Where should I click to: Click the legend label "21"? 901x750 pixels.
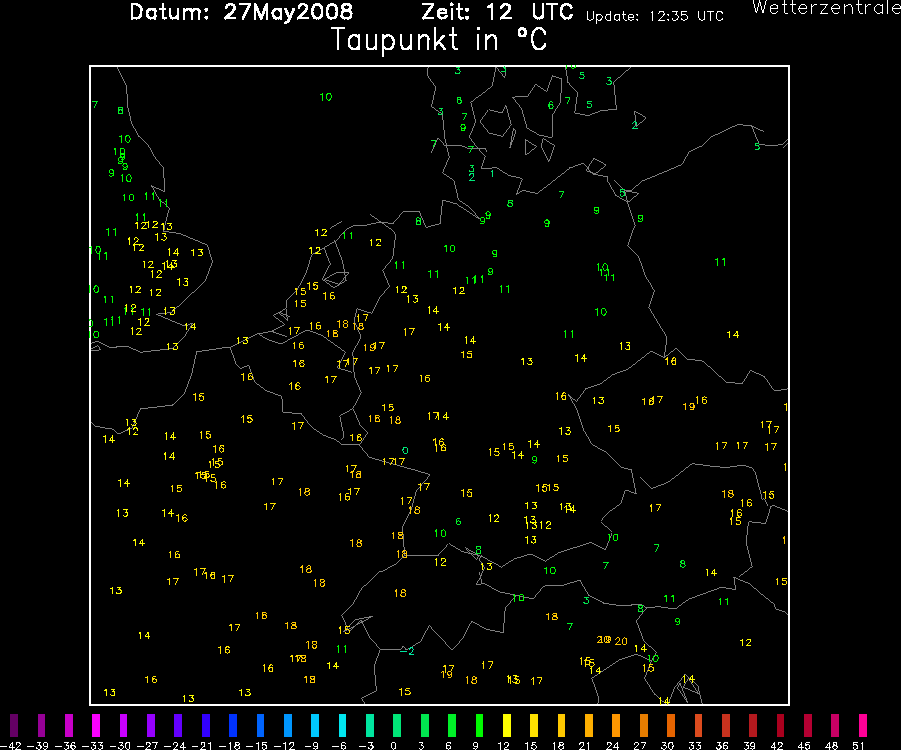[x=584, y=745]
